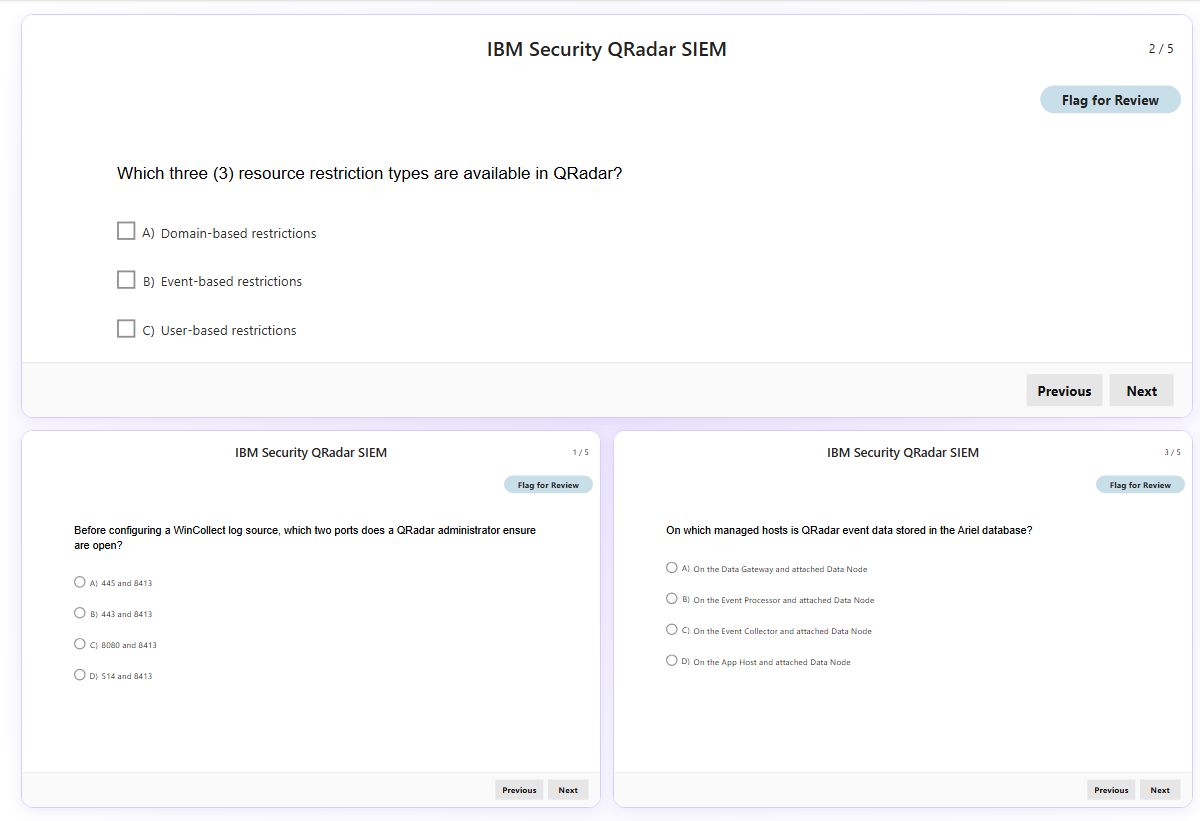This screenshot has width=1200, height=821.
Task: Click Previous in the question 1 card
Action: (519, 790)
